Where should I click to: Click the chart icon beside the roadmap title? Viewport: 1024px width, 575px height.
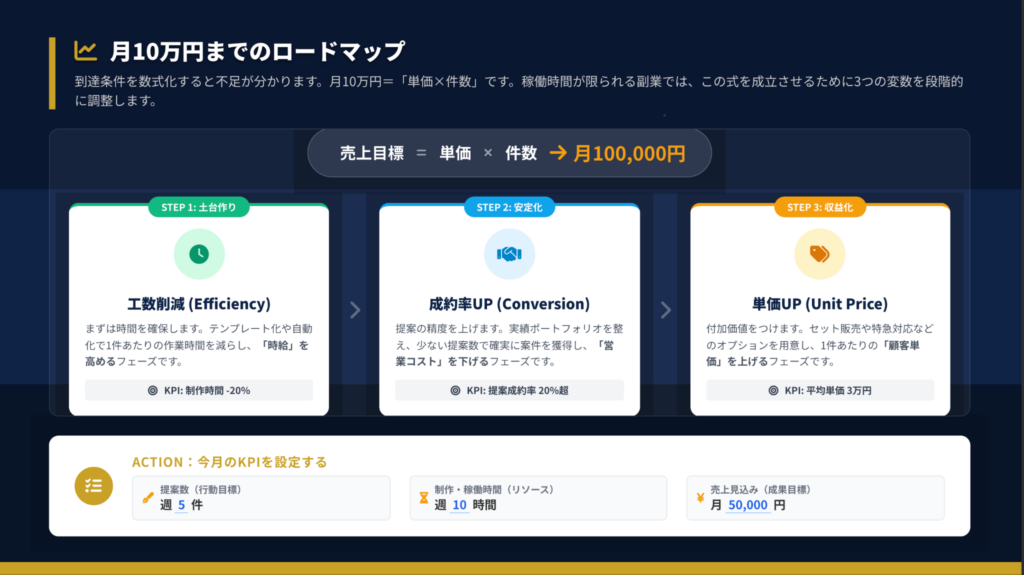click(86, 50)
